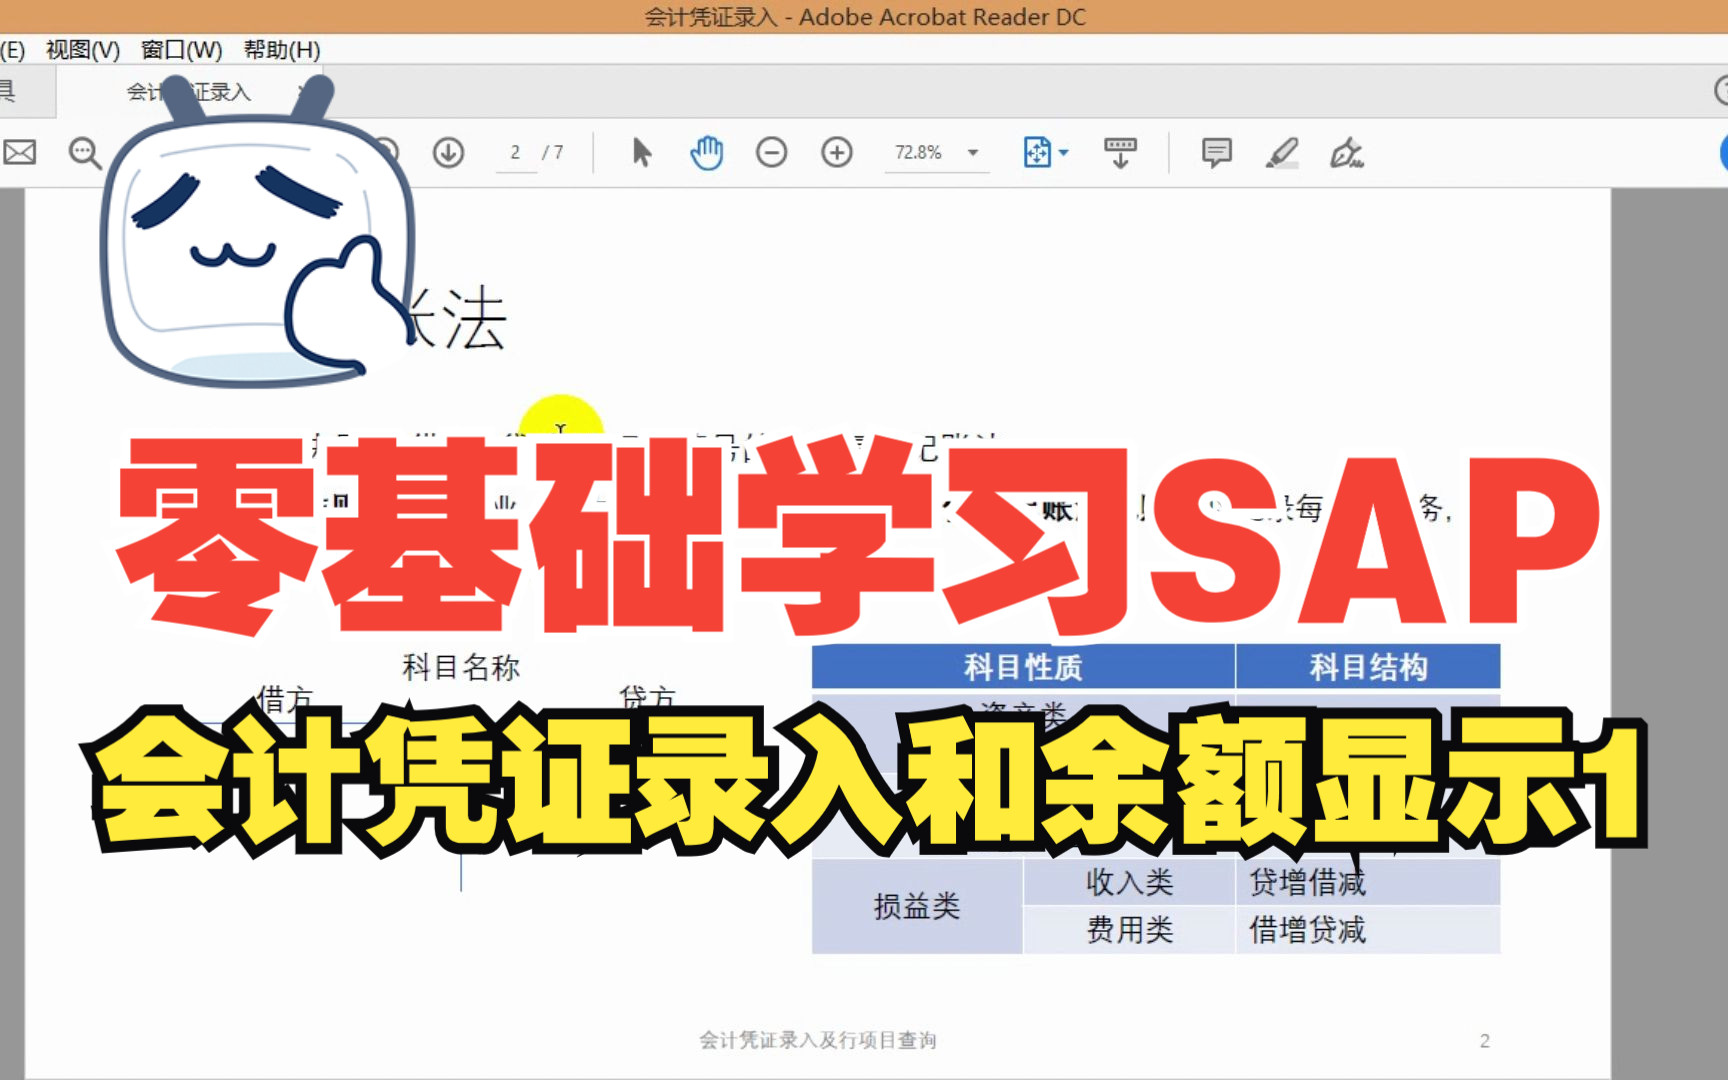Open the 视图(V) menu
The width and height of the screenshot is (1728, 1080).
82,50
